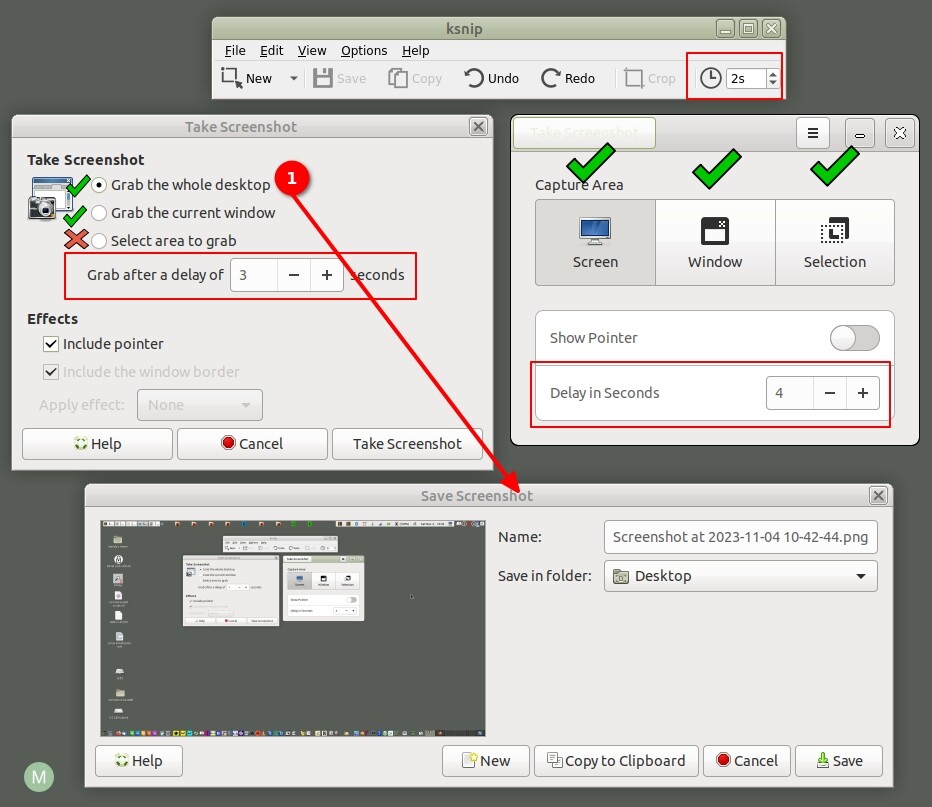The width and height of the screenshot is (932, 807).
Task: Click the green M avatar circle
Action: [x=39, y=777]
